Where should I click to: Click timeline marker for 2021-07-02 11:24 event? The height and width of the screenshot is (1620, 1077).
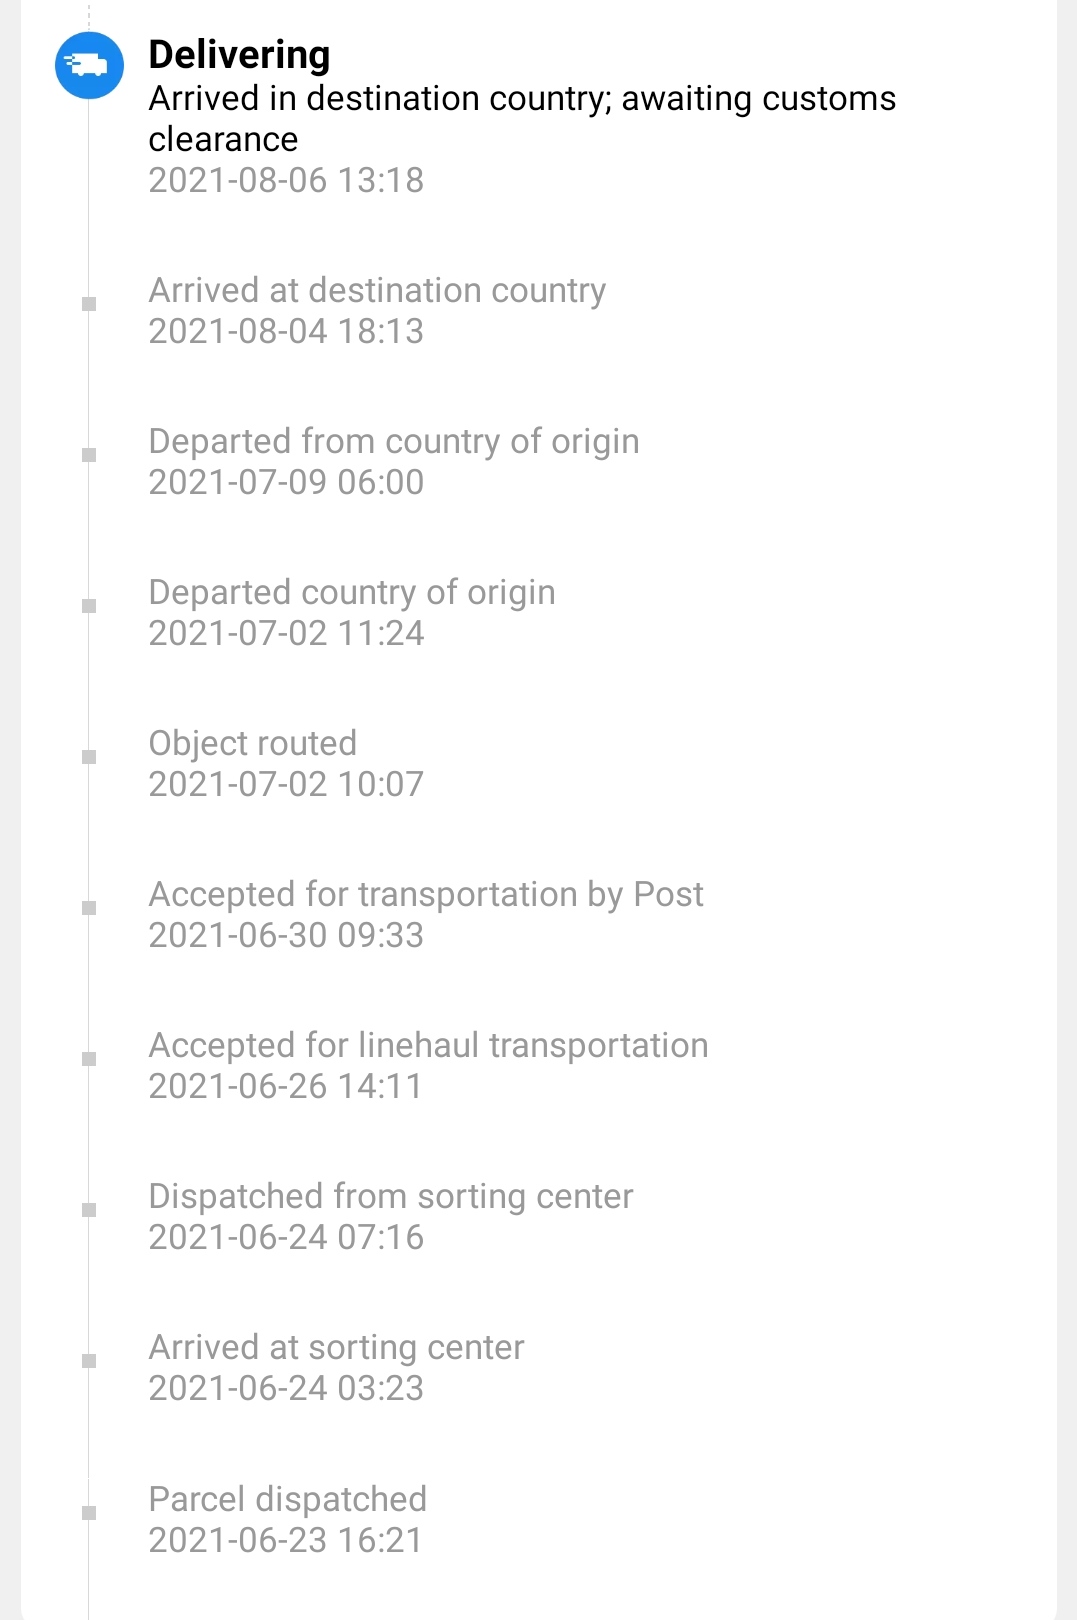(x=89, y=606)
